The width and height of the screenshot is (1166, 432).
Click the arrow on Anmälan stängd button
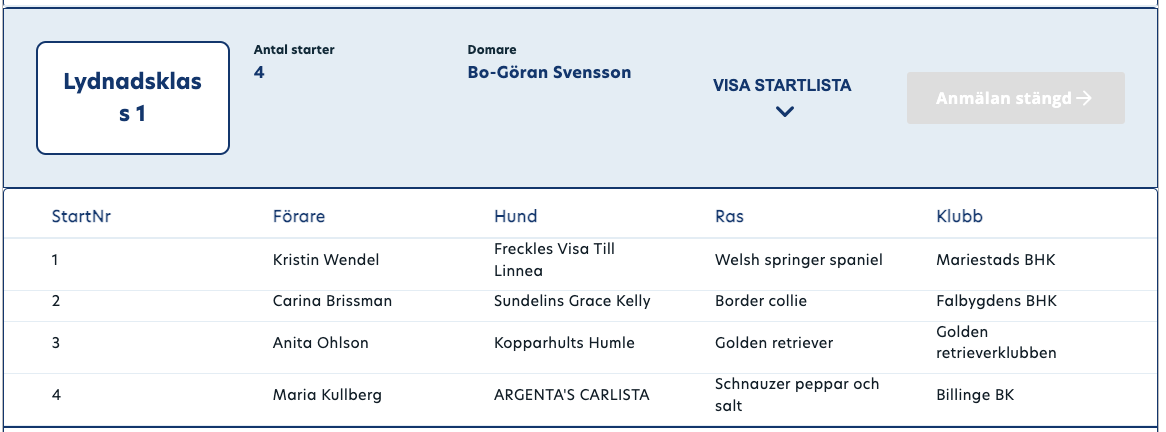coord(1084,98)
